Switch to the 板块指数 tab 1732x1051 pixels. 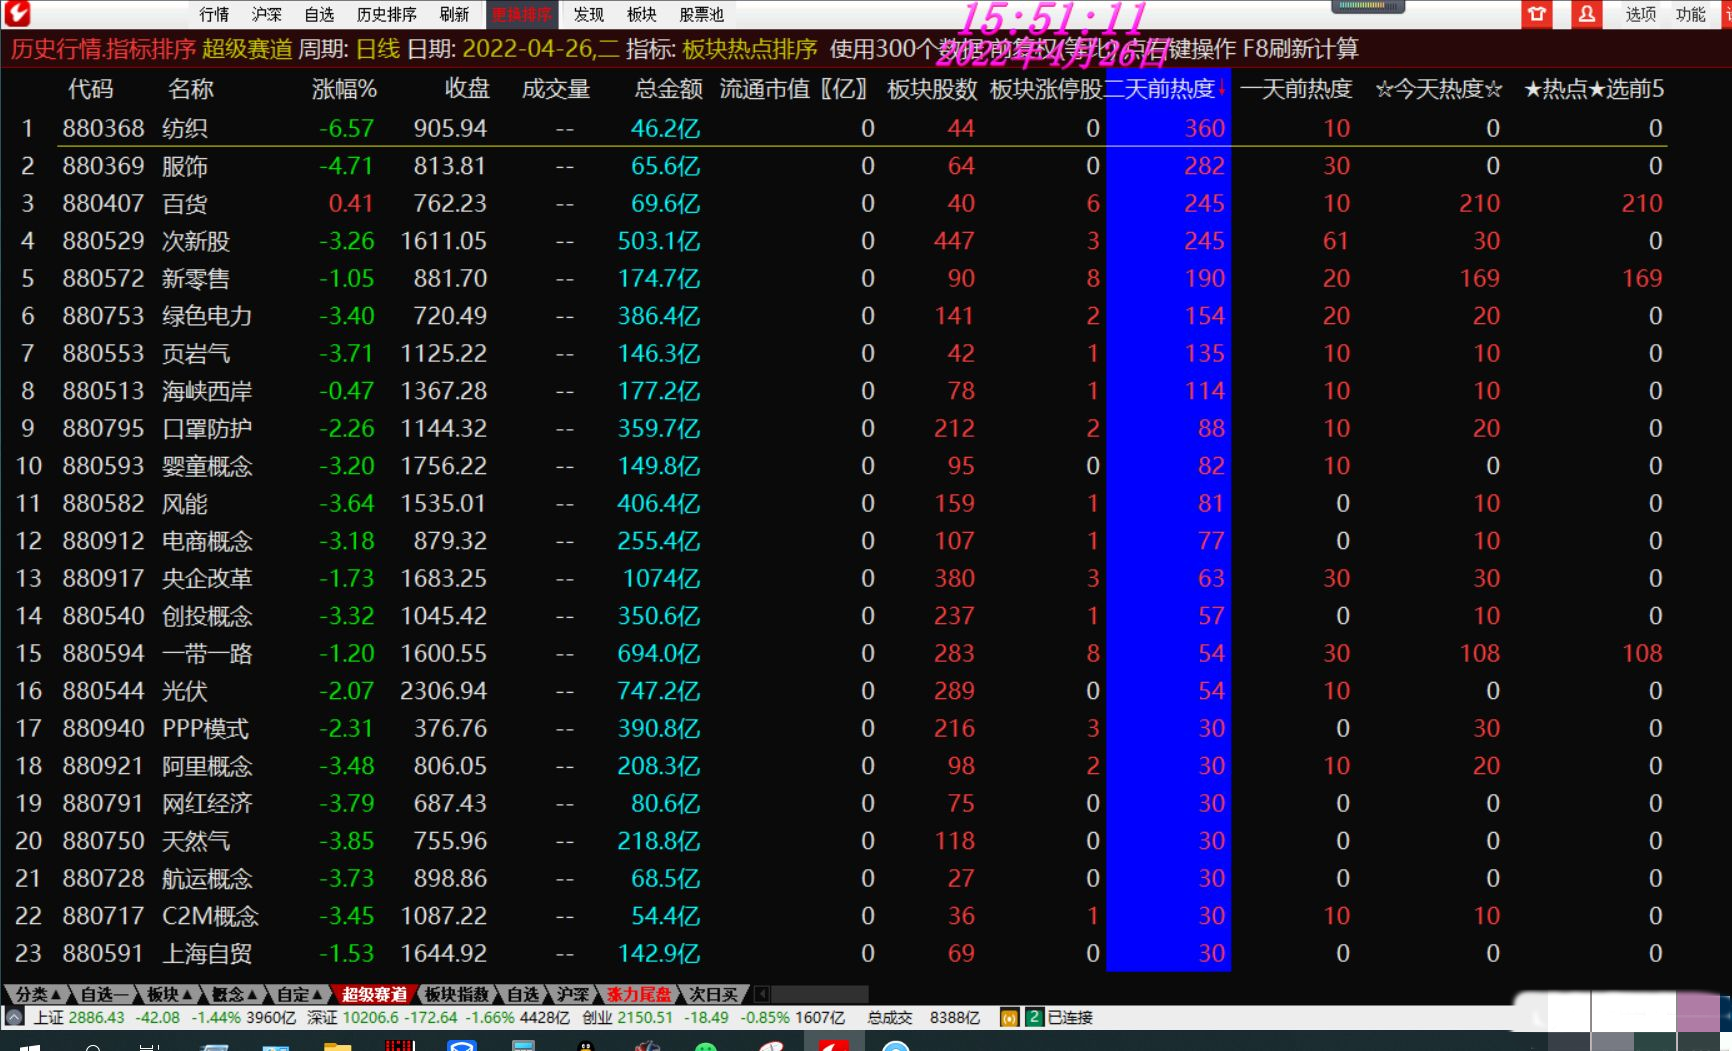click(456, 994)
